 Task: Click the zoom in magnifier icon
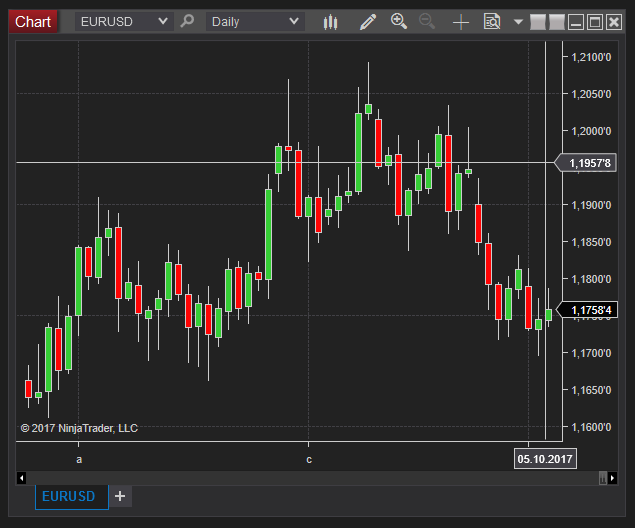[x=398, y=21]
